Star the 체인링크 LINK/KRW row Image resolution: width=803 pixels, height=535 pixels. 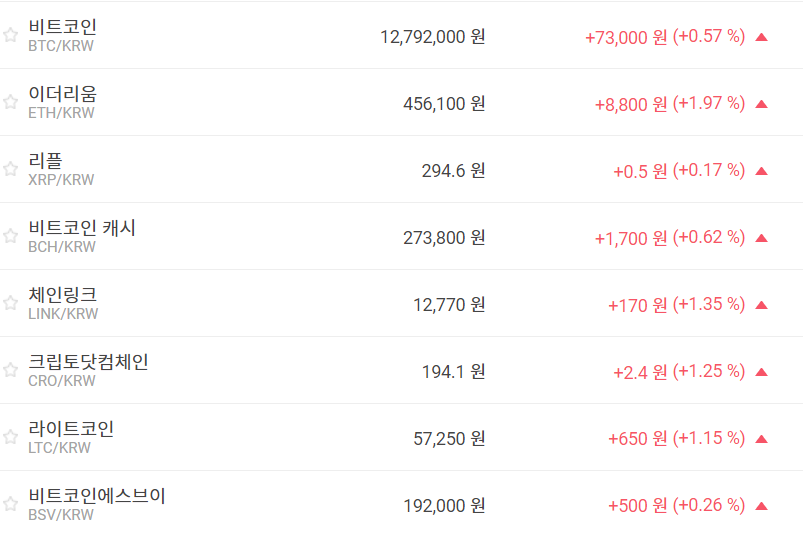[10, 303]
